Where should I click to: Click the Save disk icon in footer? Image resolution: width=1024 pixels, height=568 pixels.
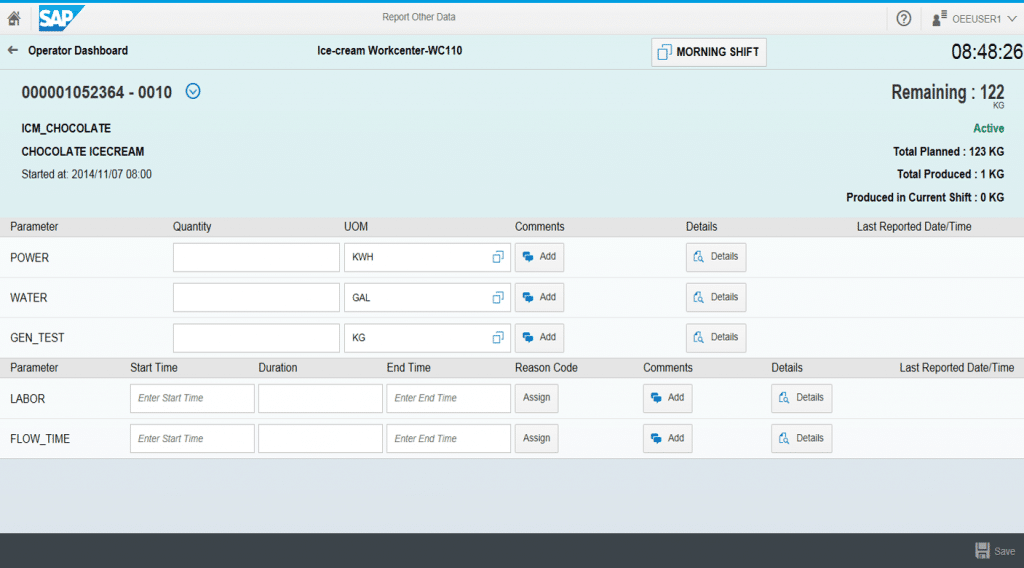[983, 551]
